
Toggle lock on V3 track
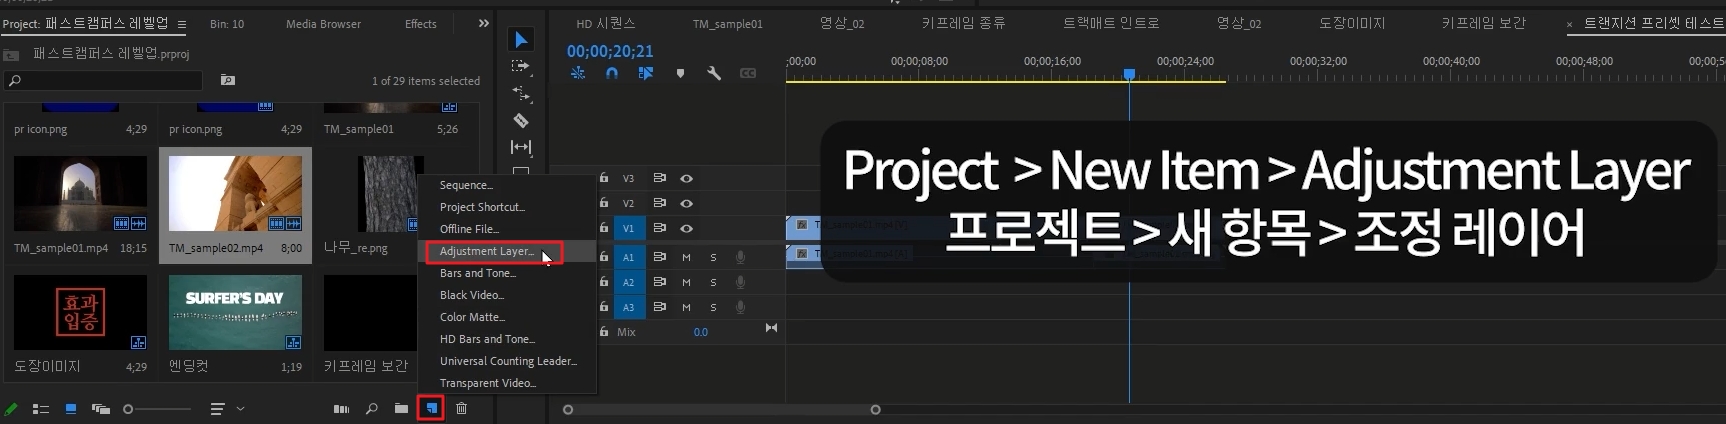(x=604, y=178)
